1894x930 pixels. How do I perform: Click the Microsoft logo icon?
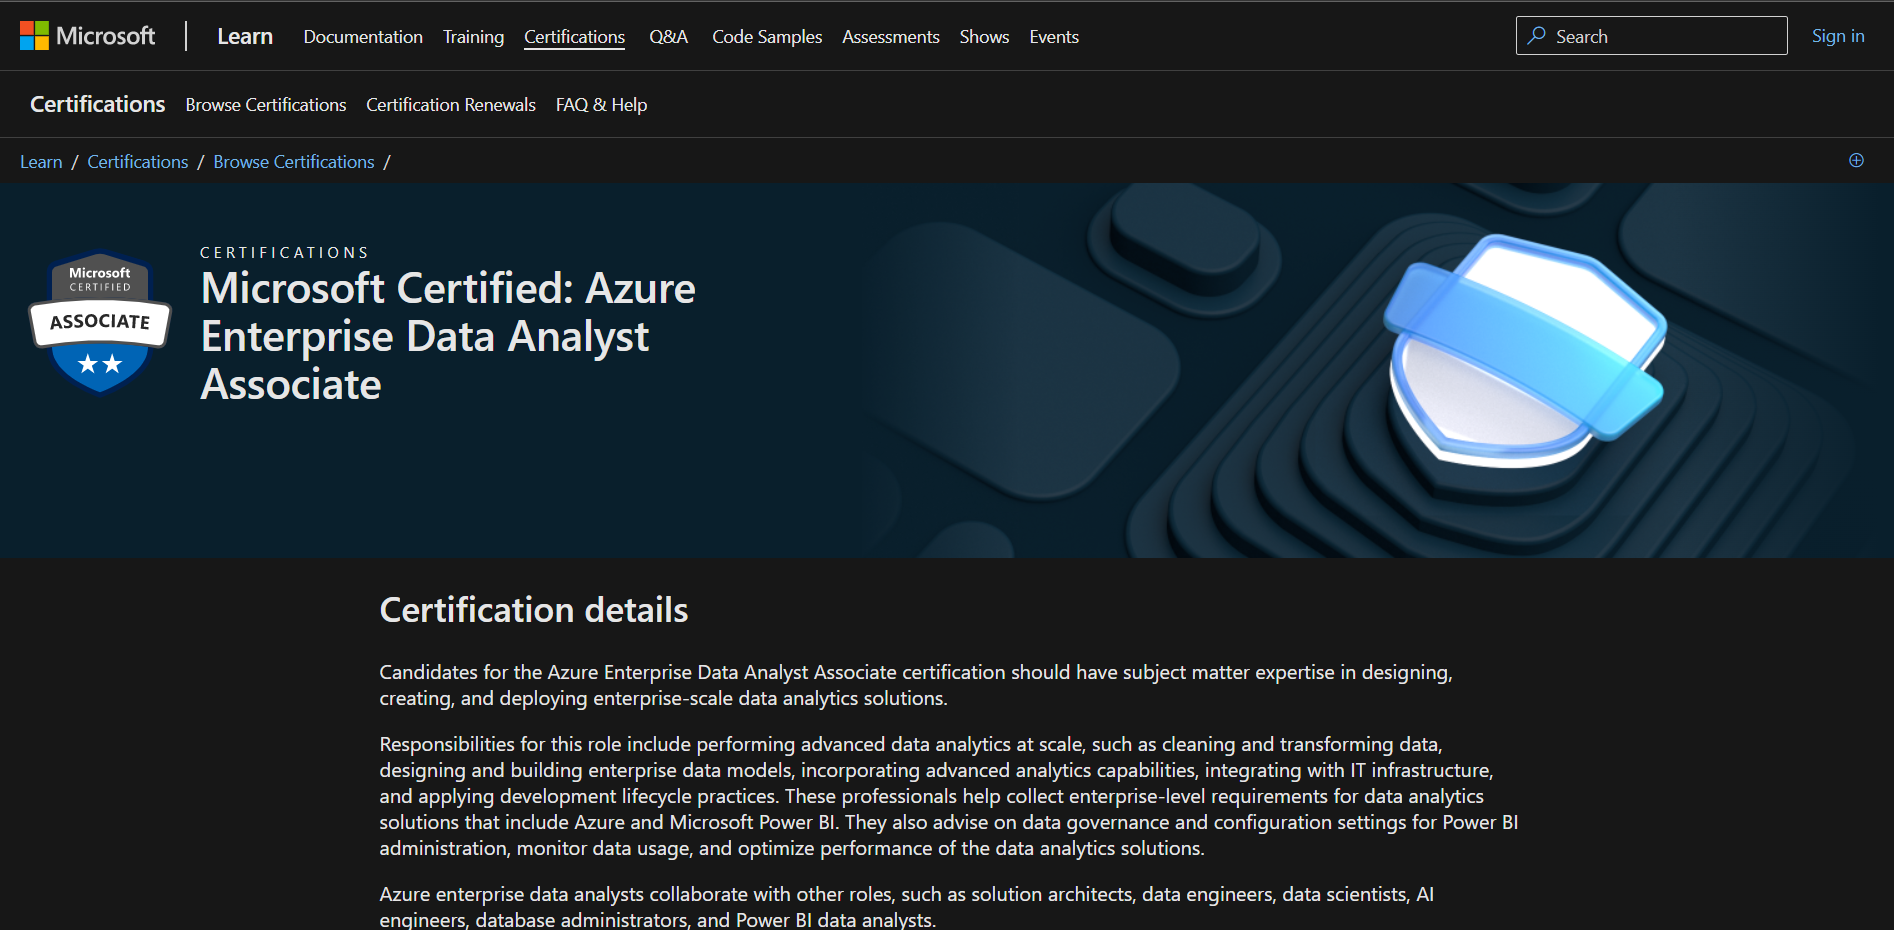pyautogui.click(x=34, y=36)
